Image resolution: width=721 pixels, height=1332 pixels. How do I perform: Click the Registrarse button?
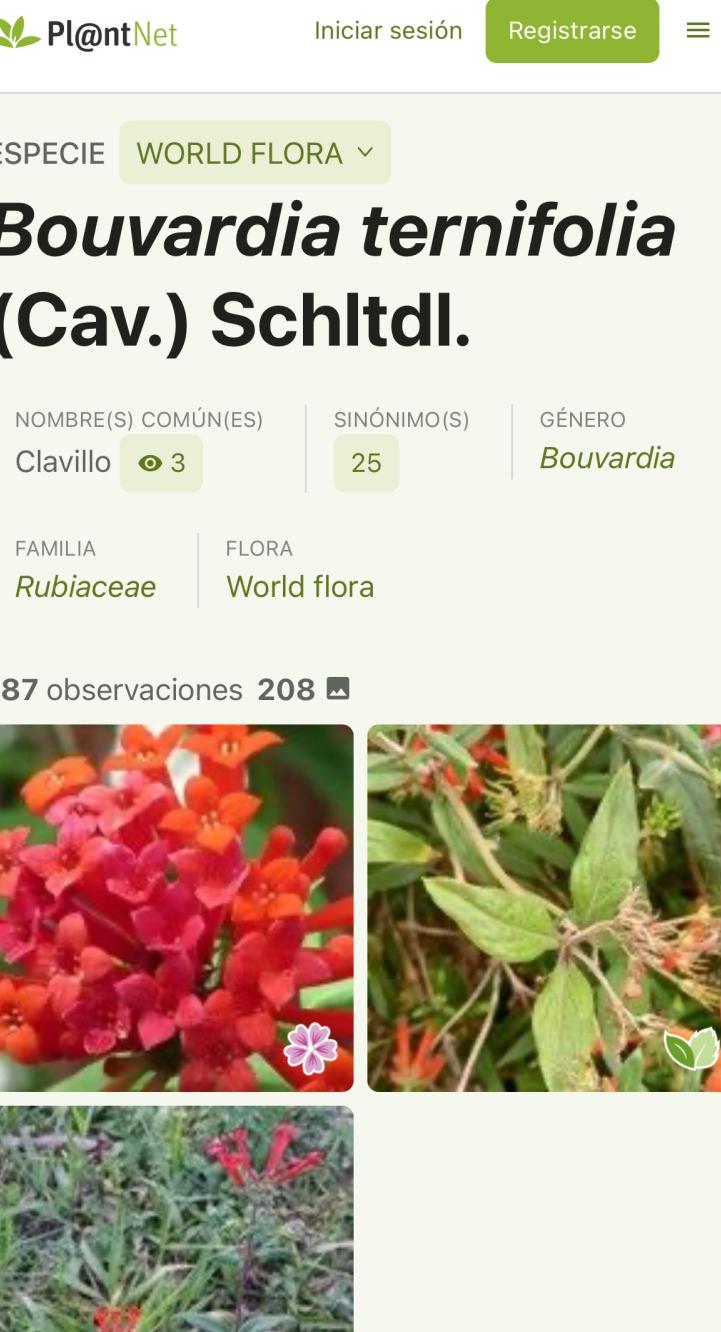click(572, 31)
